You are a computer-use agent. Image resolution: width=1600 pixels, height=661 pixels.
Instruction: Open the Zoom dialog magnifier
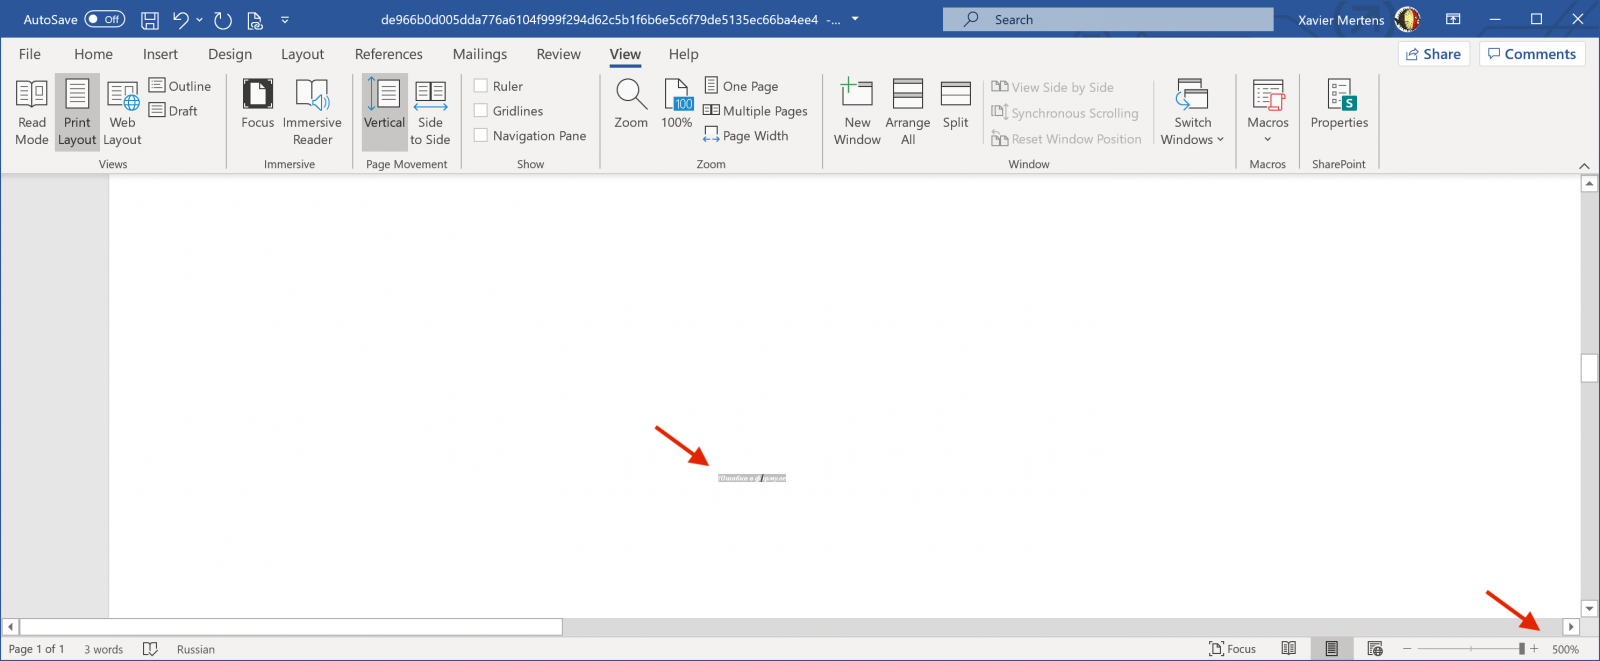click(631, 105)
